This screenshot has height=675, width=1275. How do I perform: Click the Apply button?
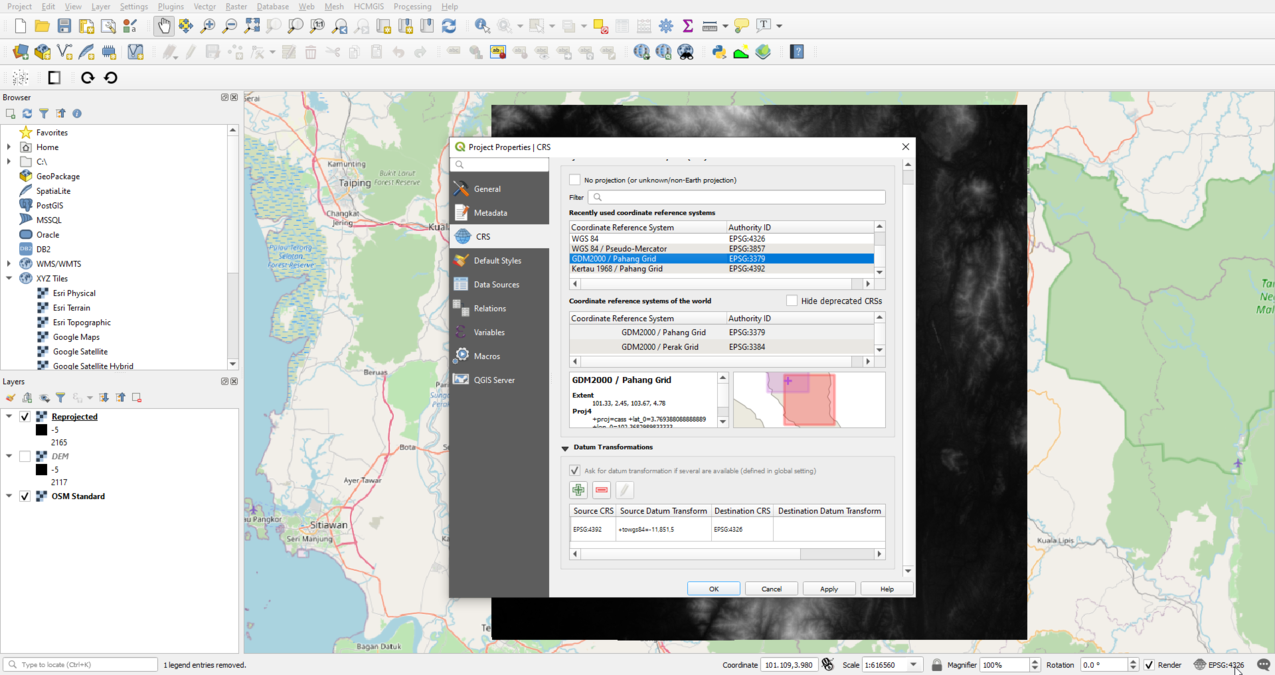[828, 588]
